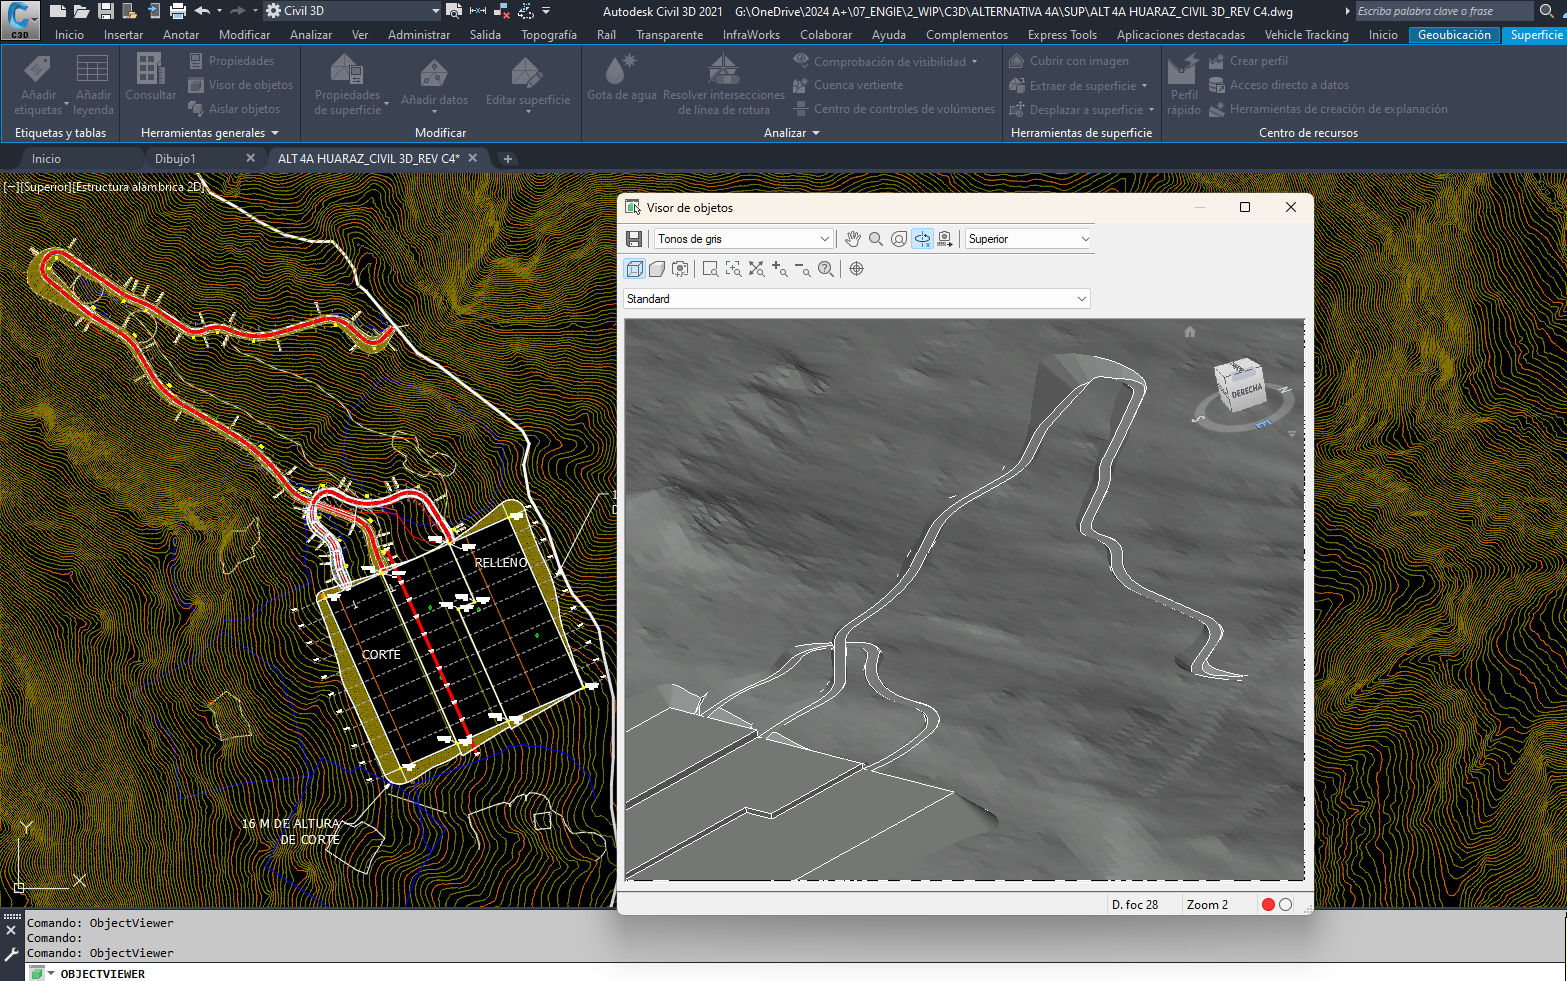Toggle the constrained orbit tool in viewer
This screenshot has width=1567, height=981.
tap(922, 239)
